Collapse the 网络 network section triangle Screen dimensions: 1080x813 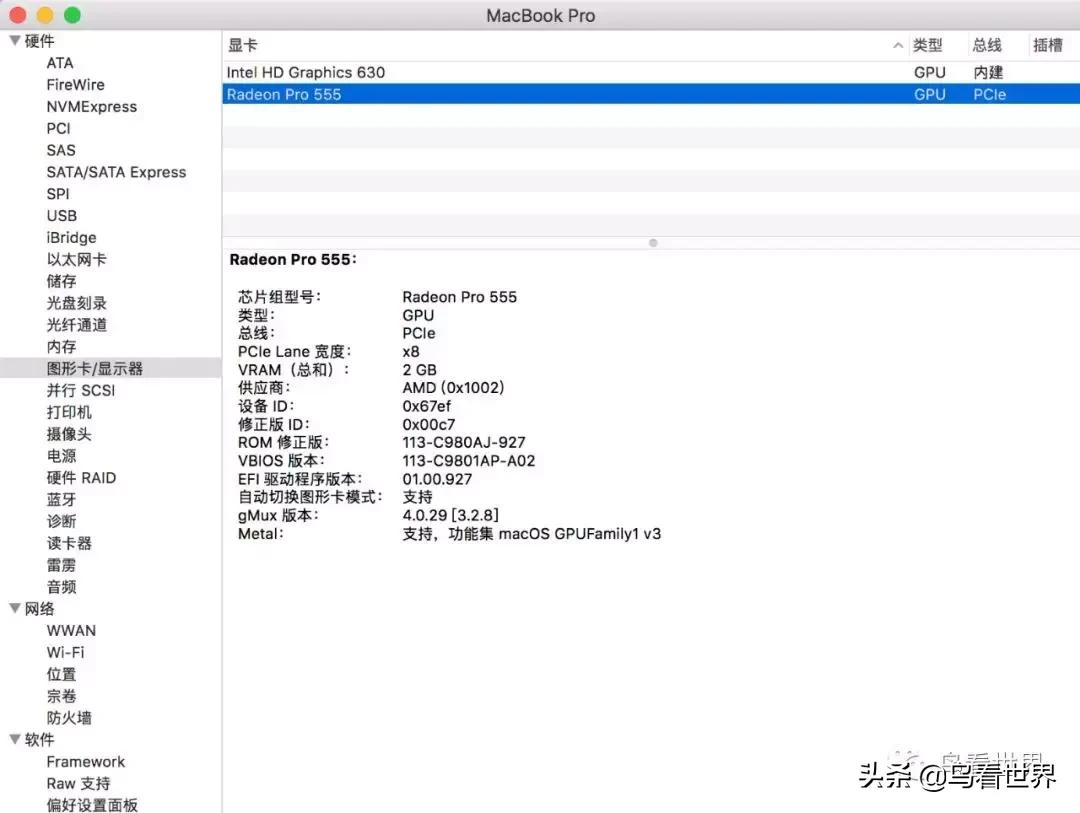click(x=15, y=608)
